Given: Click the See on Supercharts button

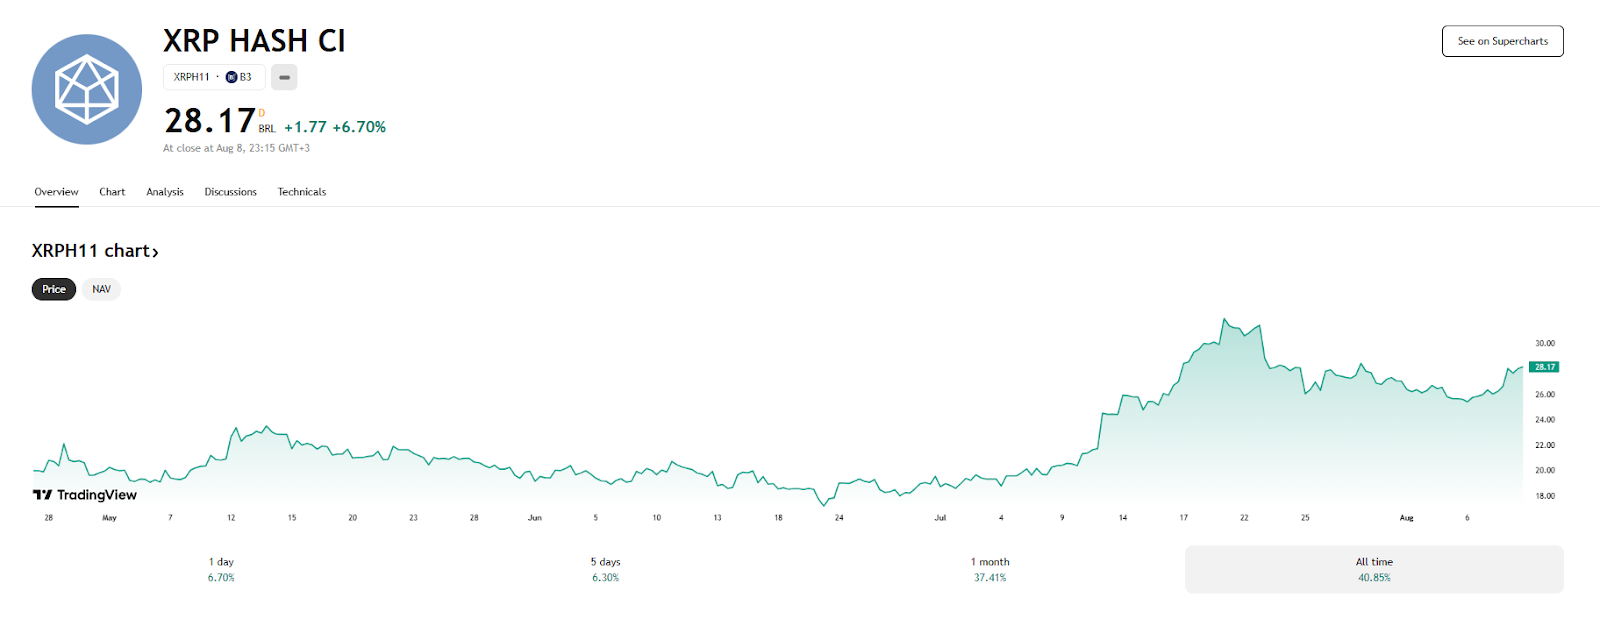Looking at the screenshot, I should coord(1502,41).
